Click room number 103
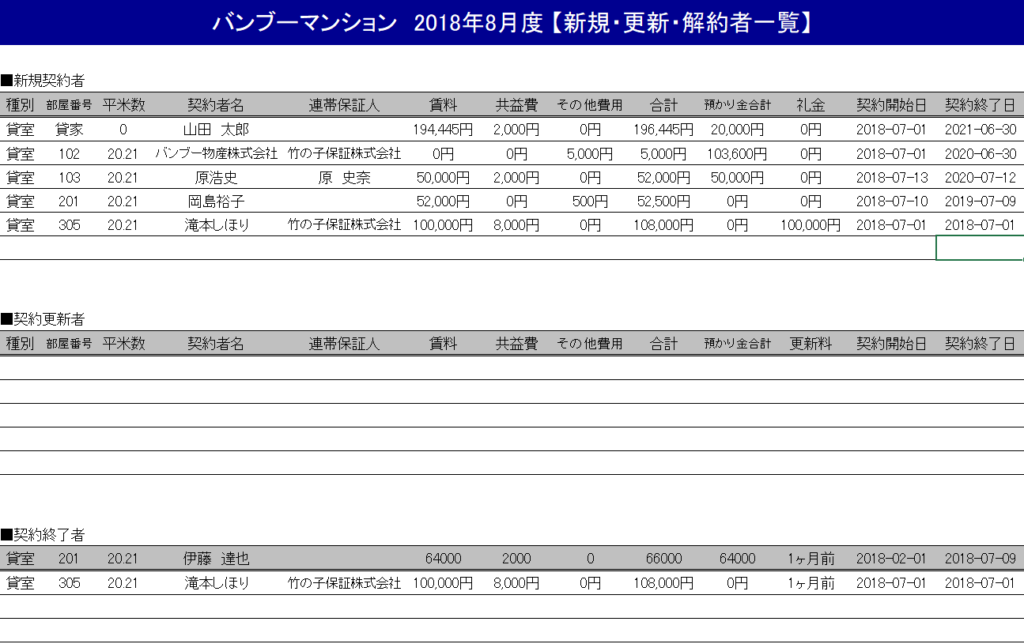 pyautogui.click(x=69, y=178)
